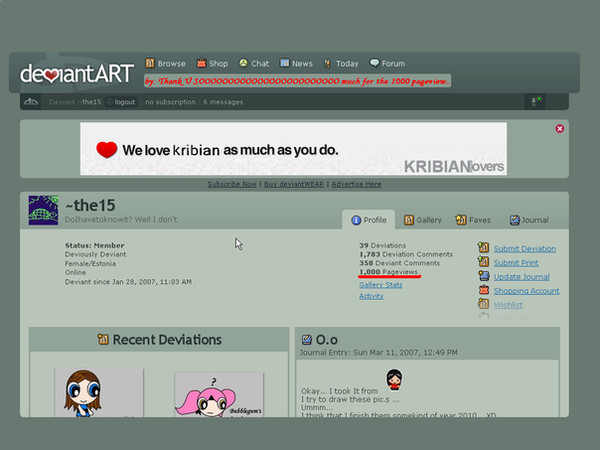Click the Wishlist icon
This screenshot has height=450, width=600.
point(483,304)
